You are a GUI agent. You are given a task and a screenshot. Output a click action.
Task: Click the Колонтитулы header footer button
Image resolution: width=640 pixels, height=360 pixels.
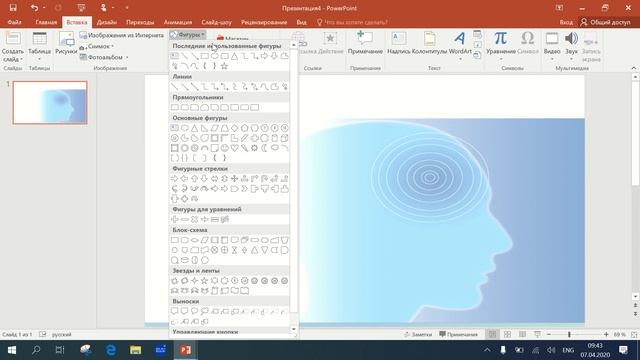[429, 42]
